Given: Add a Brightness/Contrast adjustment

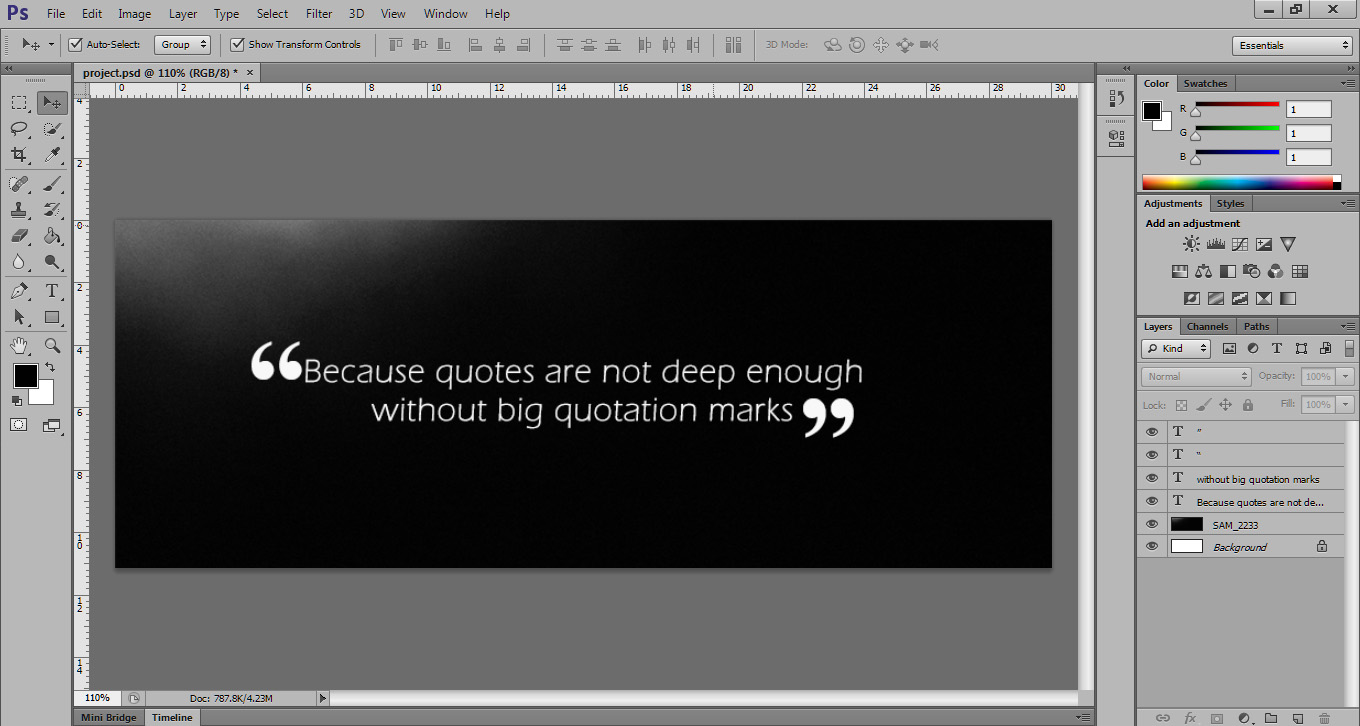Looking at the screenshot, I should pos(1190,243).
